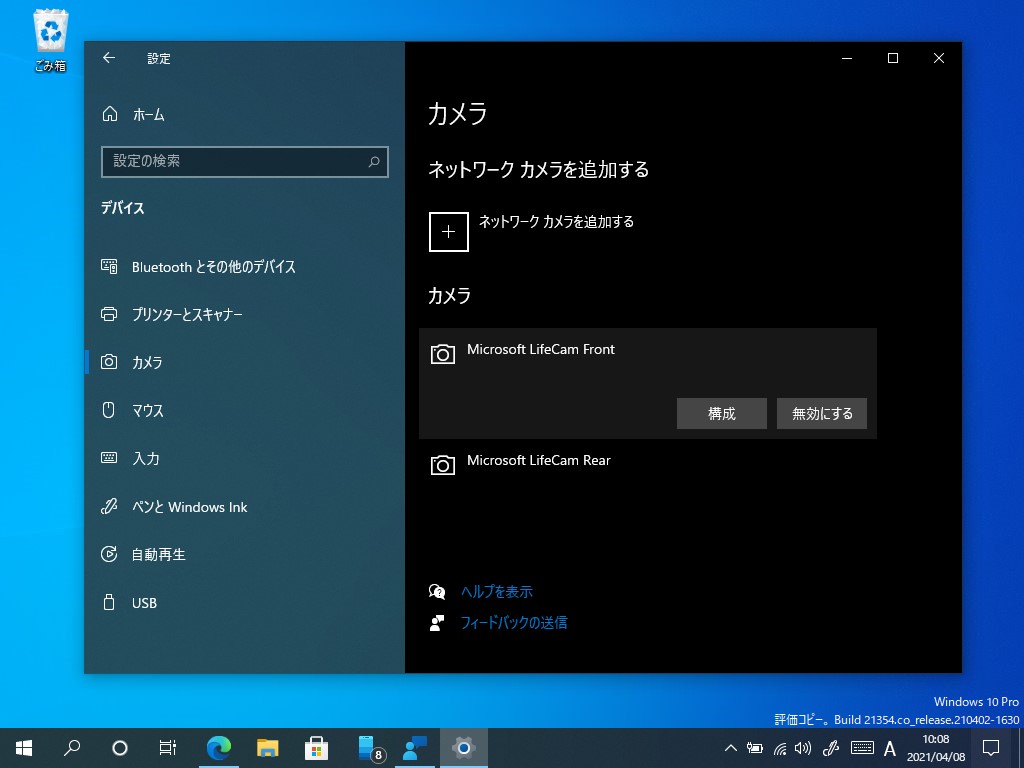Switch to Bluetooth とその他のデバイス page
Image resolution: width=1024 pixels, height=768 pixels.
point(213,266)
